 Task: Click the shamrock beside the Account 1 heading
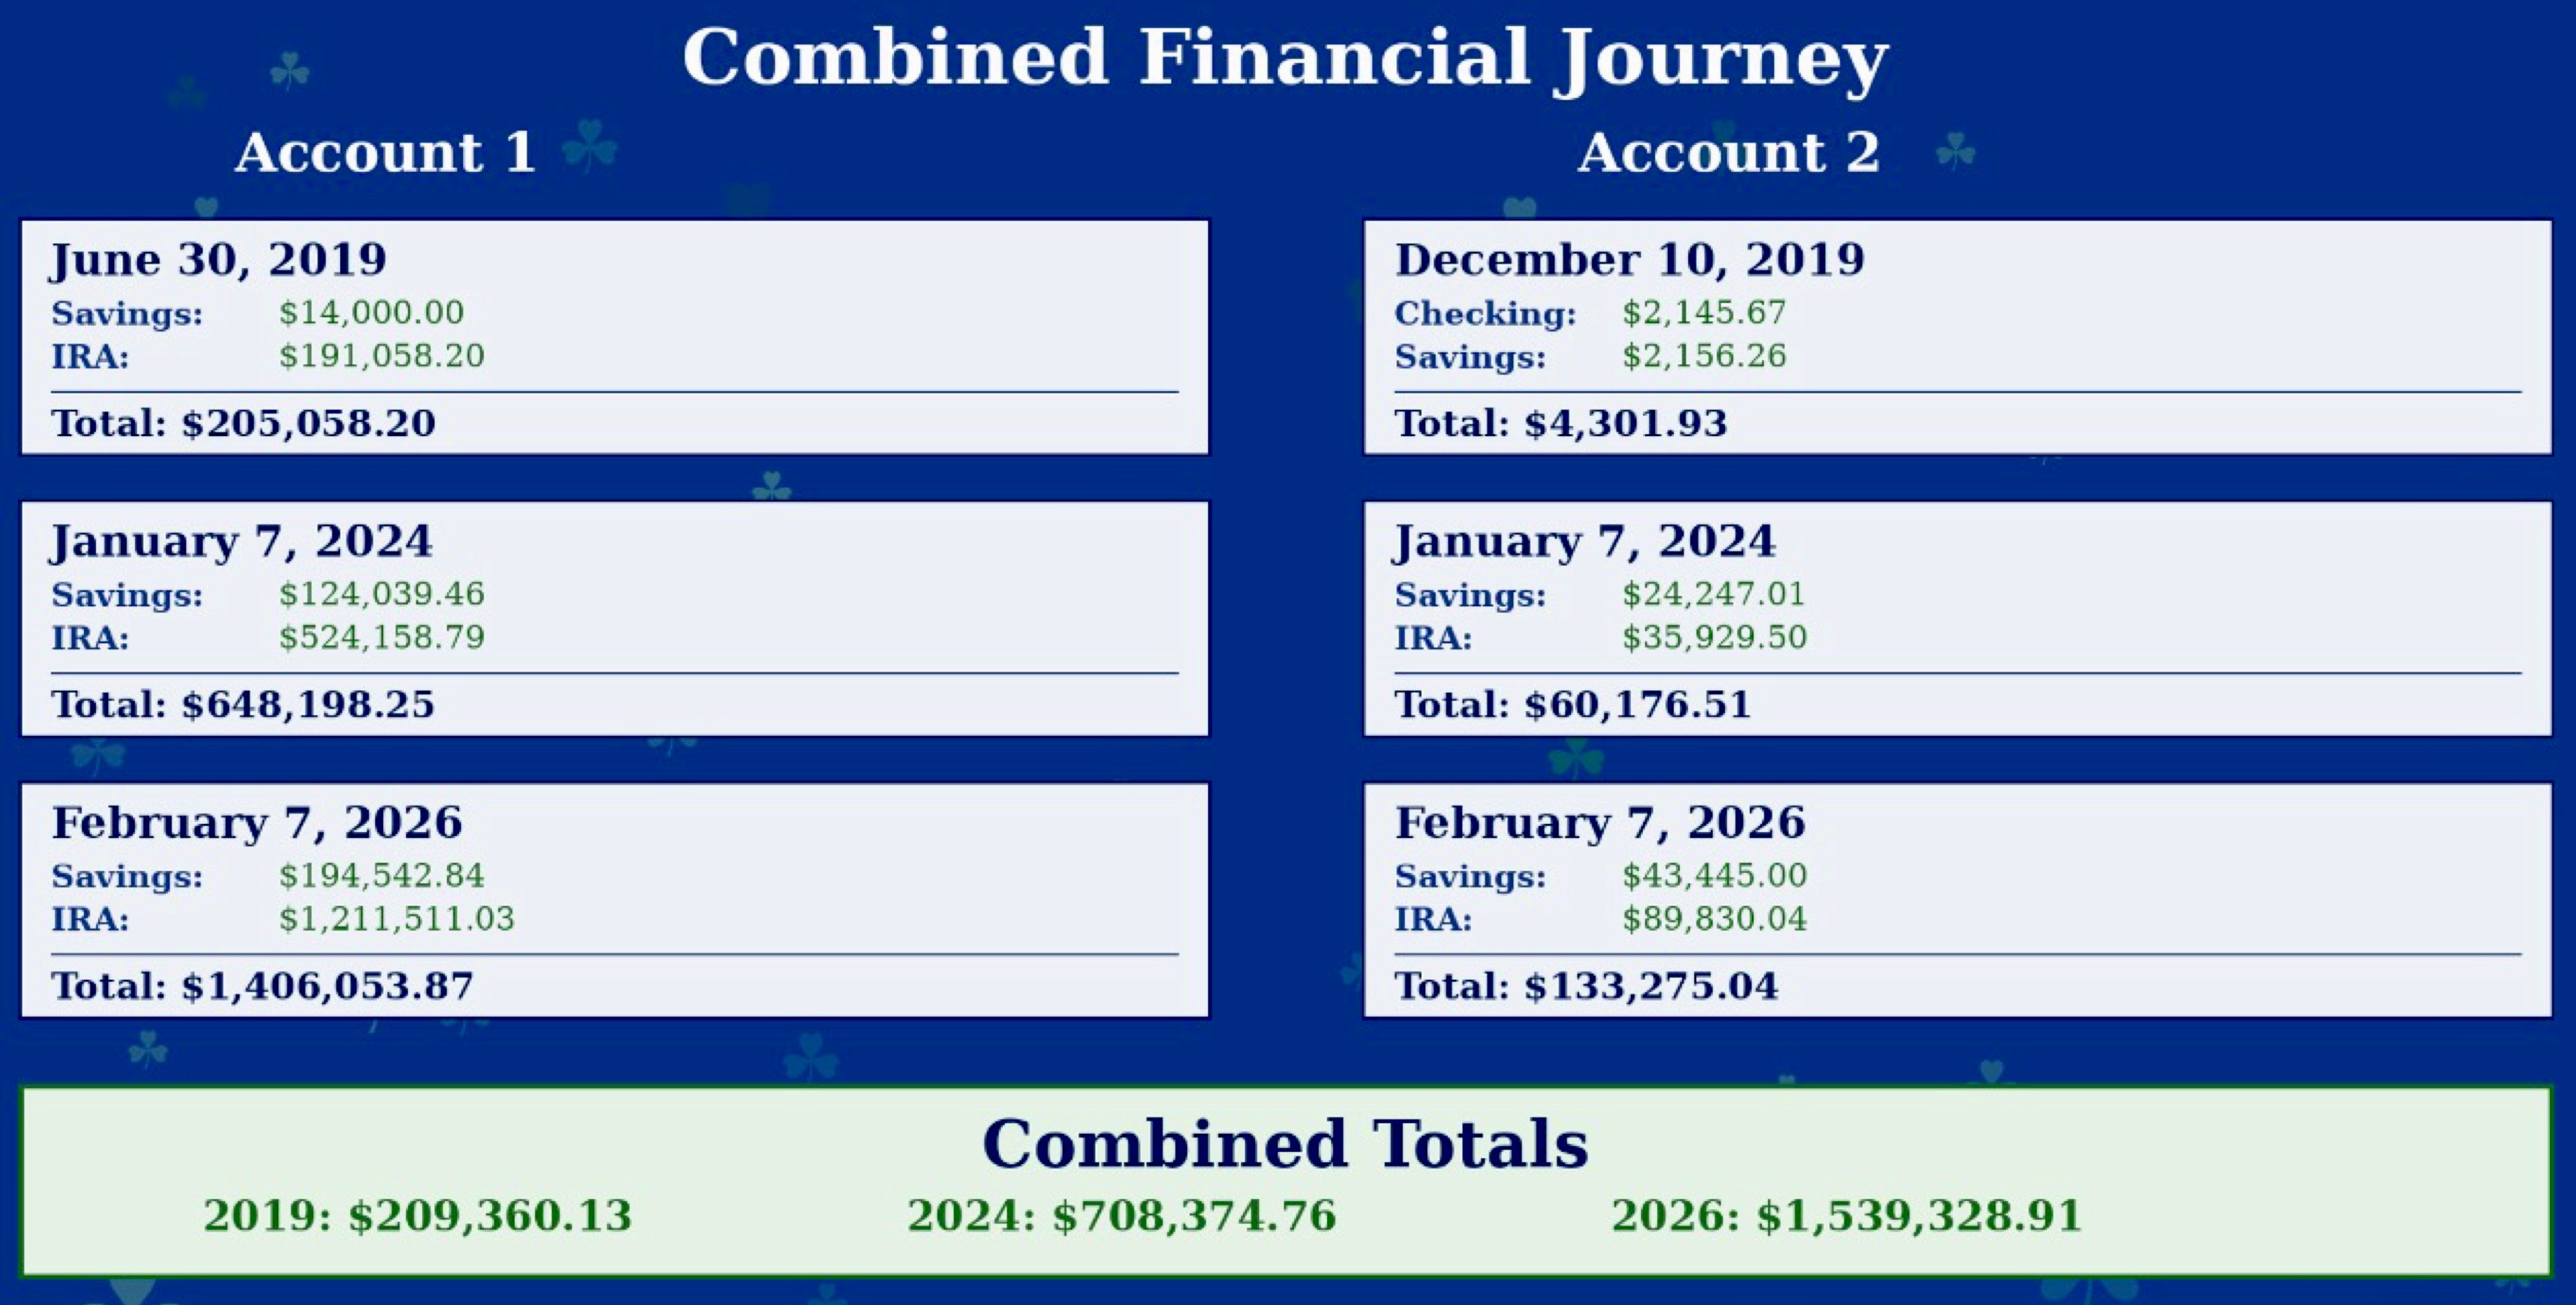pos(590,146)
